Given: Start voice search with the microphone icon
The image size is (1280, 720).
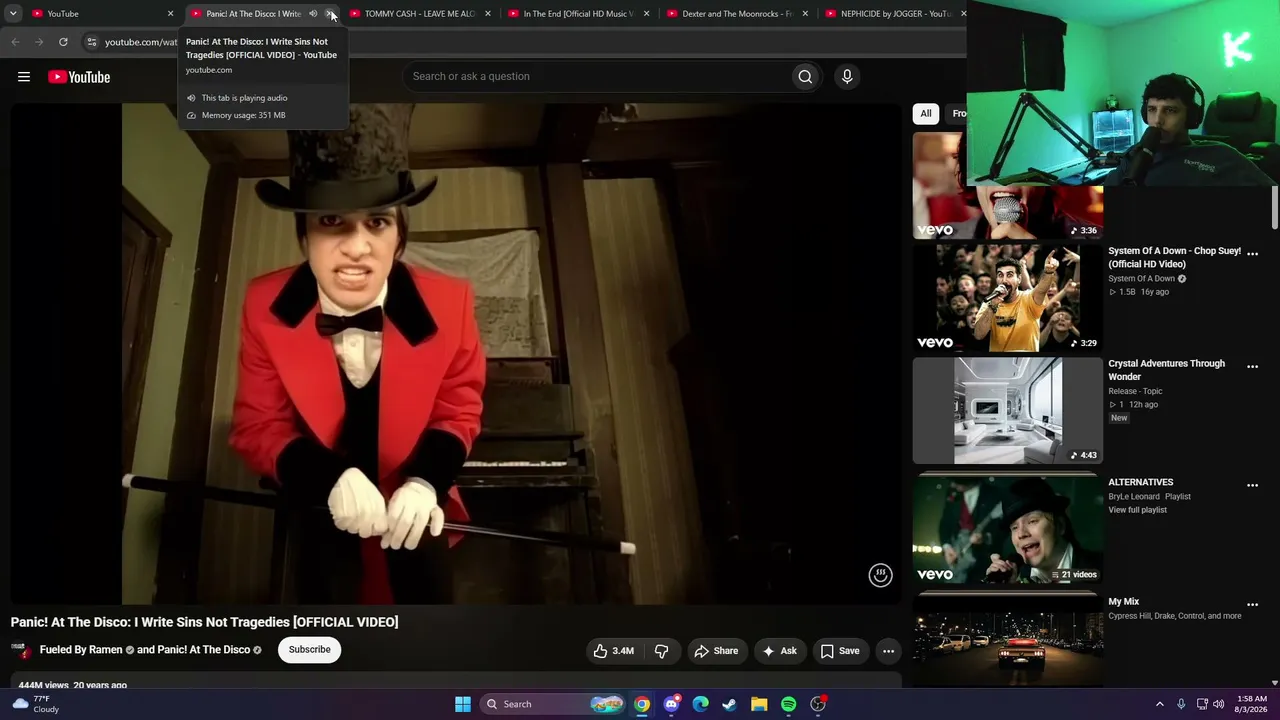Looking at the screenshot, I should click(x=847, y=77).
